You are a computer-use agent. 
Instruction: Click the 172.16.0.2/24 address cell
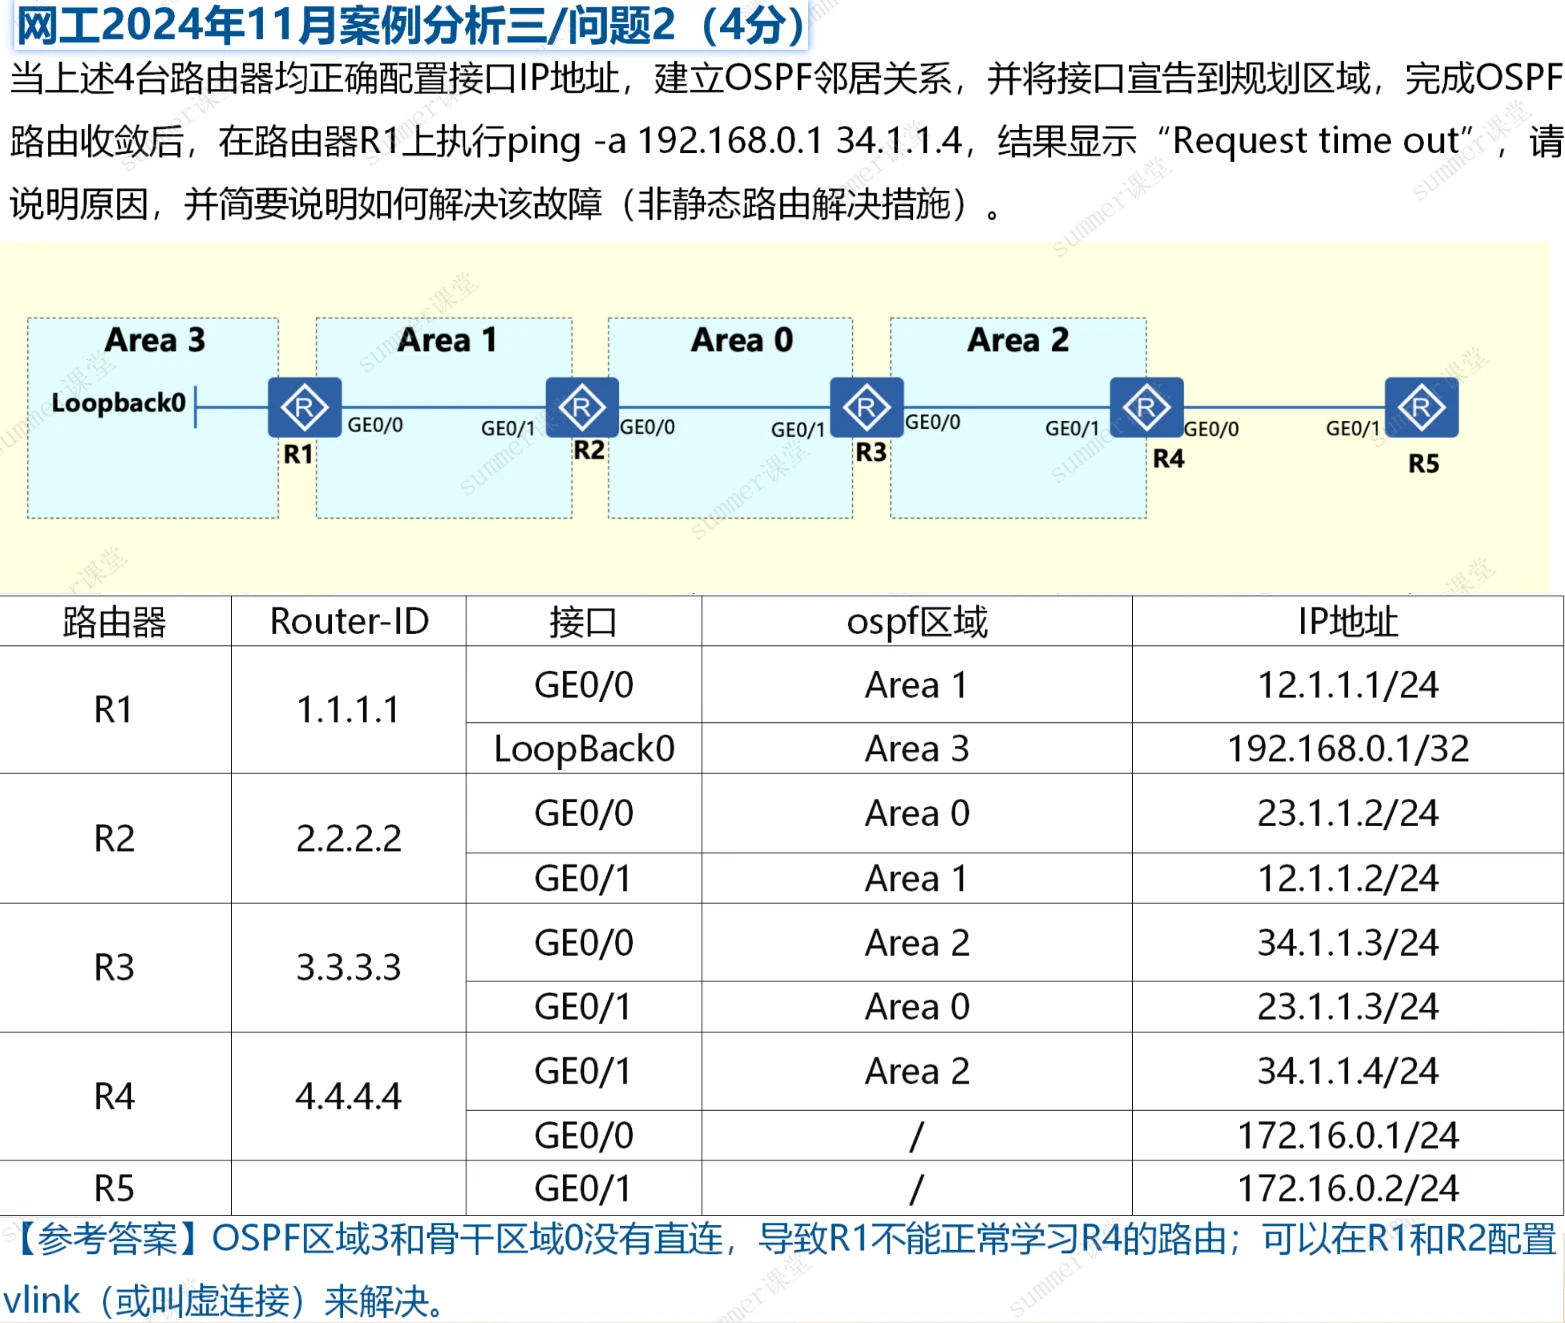1347,1189
